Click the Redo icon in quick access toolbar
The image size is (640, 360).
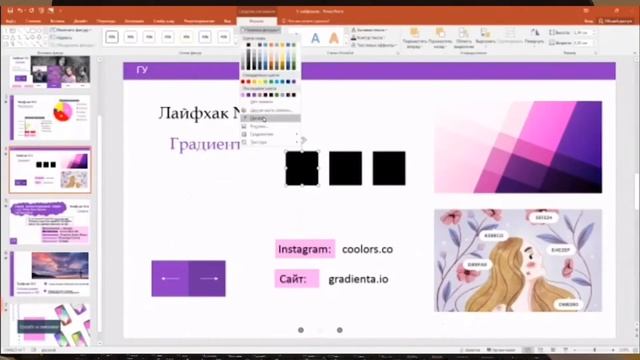tap(31, 11)
